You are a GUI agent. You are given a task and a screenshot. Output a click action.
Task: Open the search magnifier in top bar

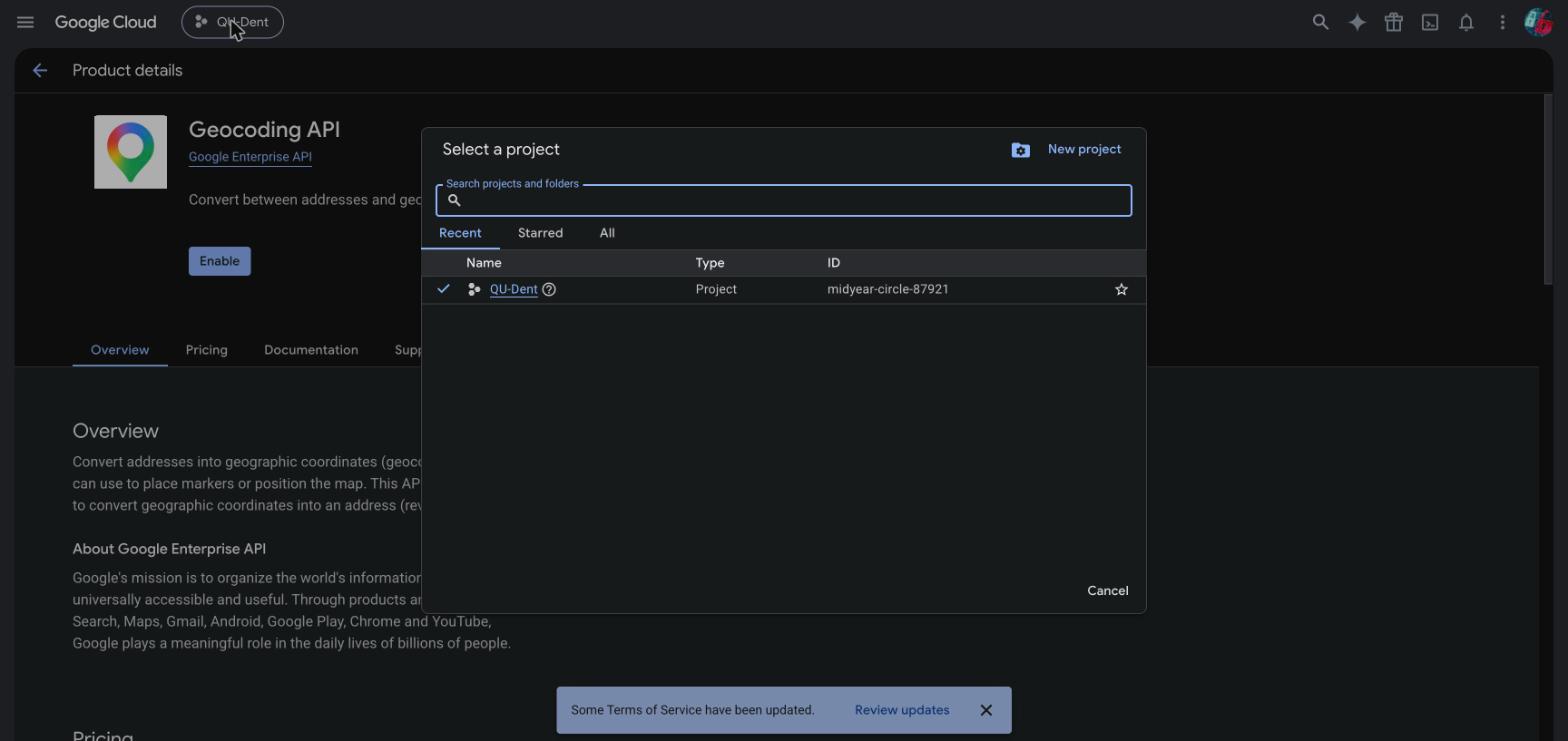coord(1320,22)
